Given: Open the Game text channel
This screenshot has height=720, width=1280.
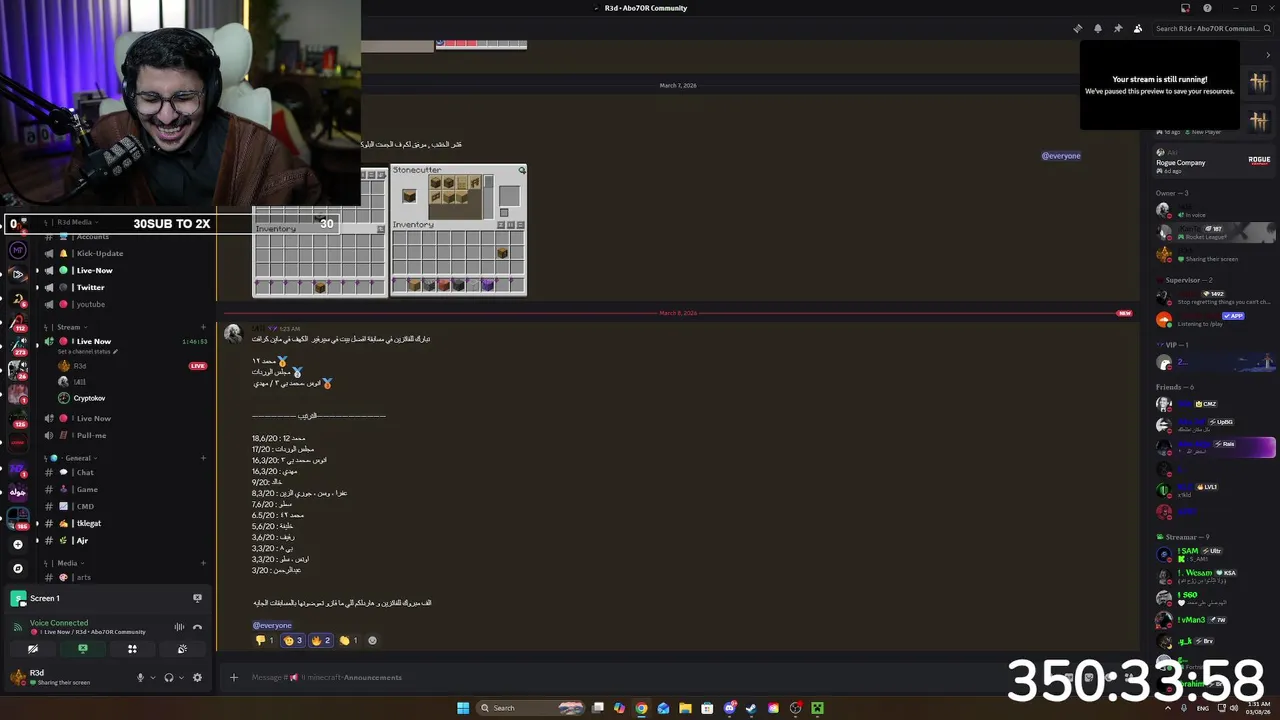Looking at the screenshot, I should pos(125,489).
